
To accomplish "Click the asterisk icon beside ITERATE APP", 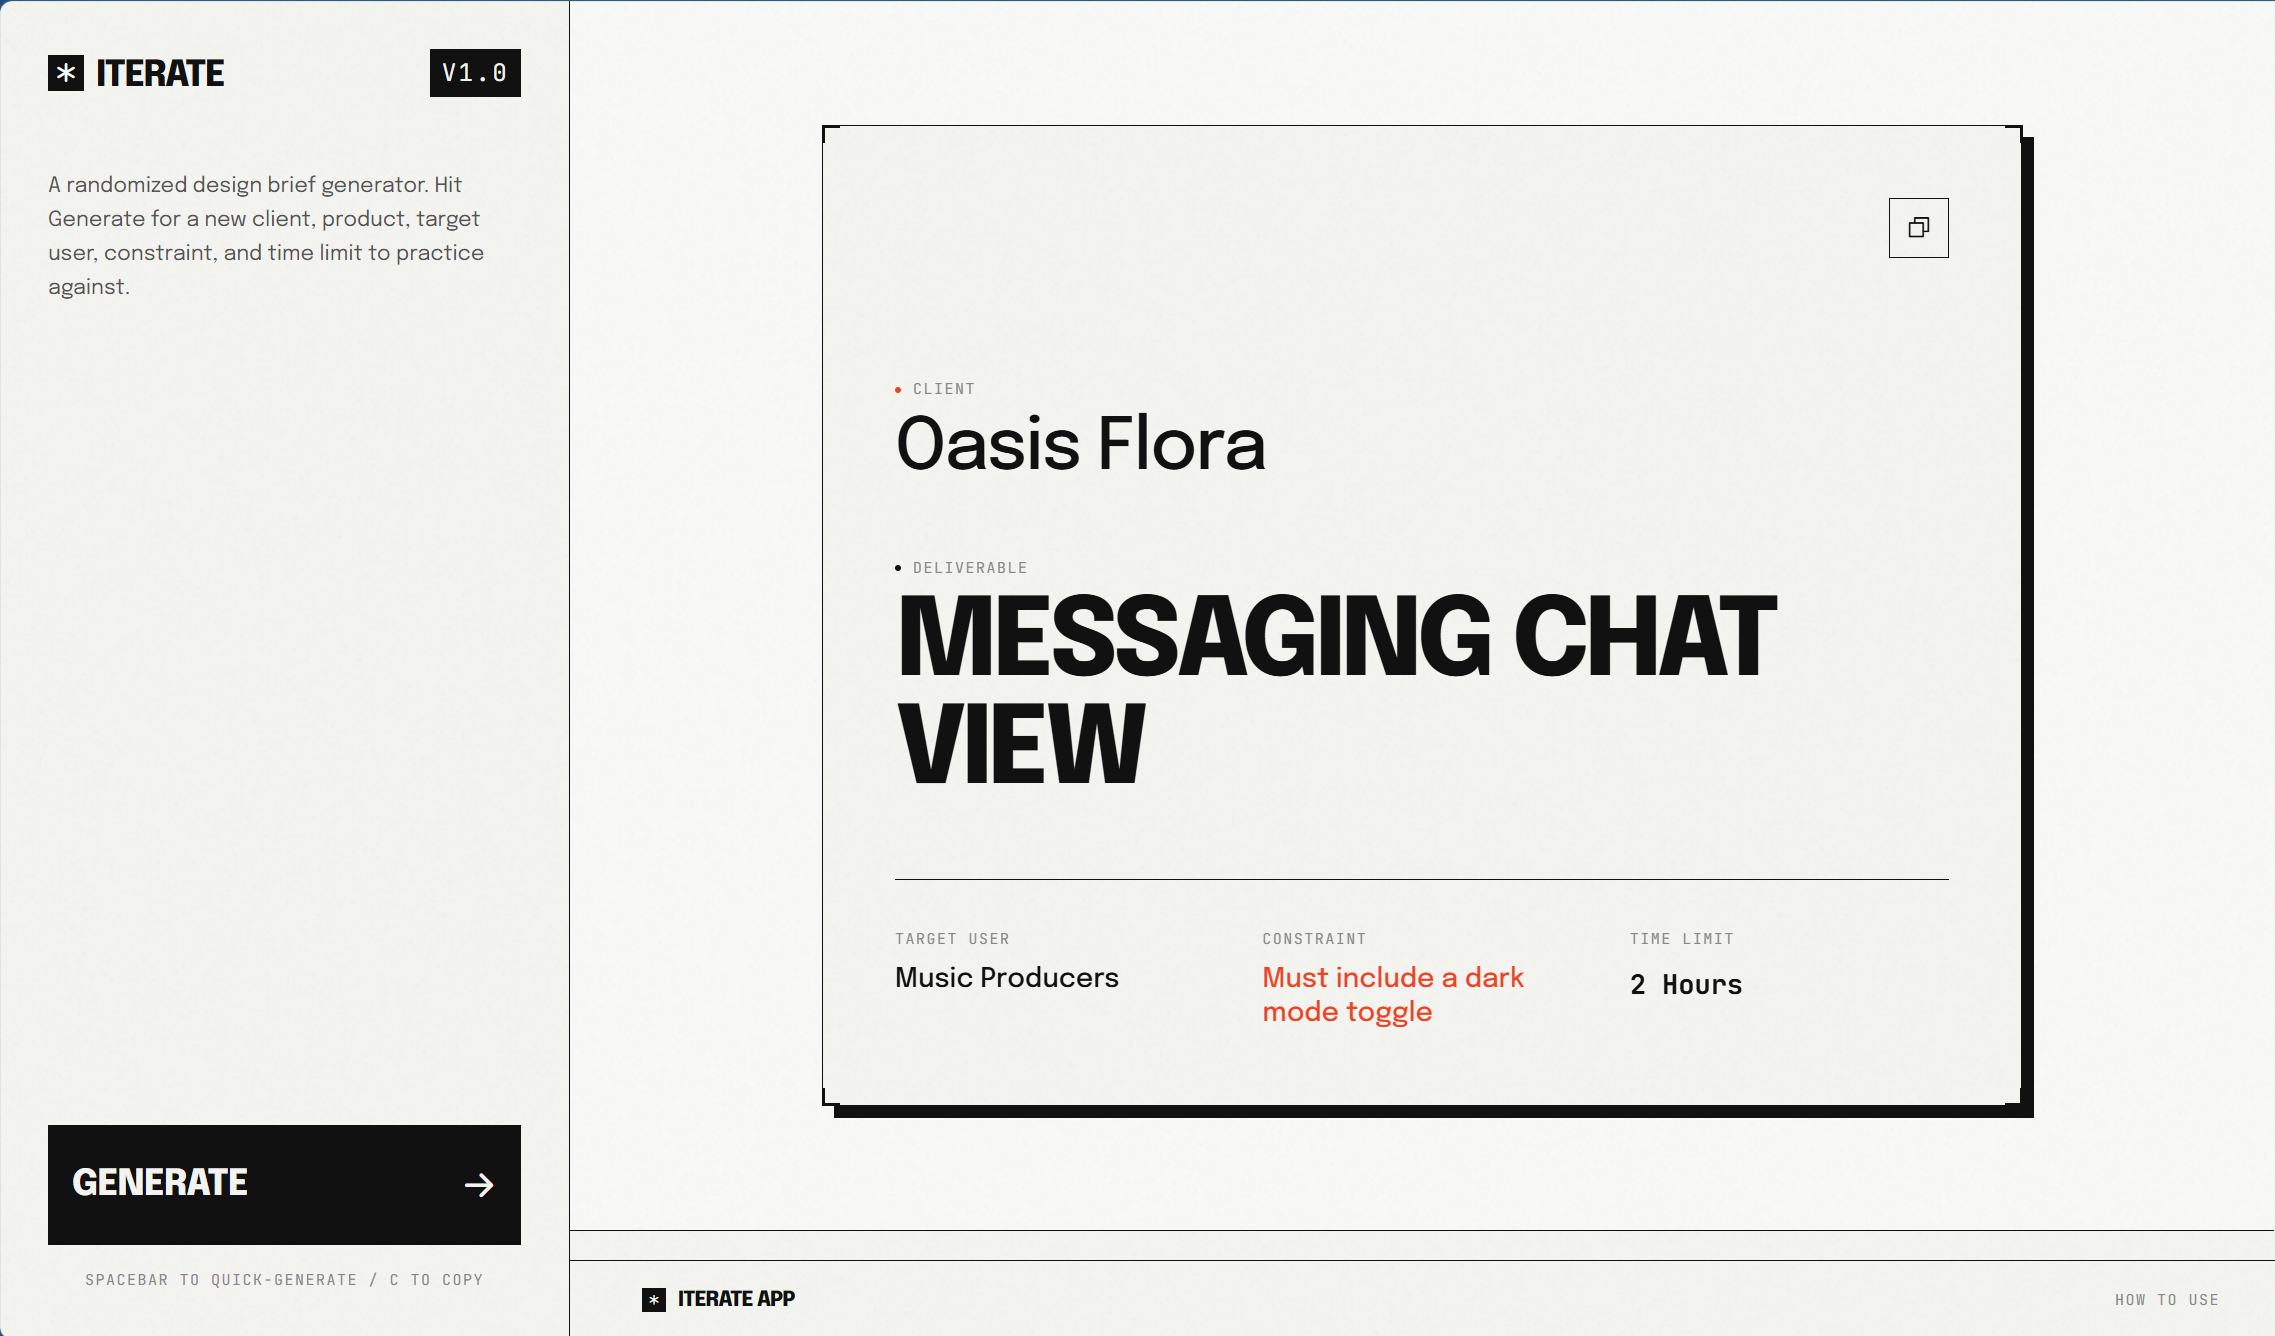I will pyautogui.click(x=655, y=1299).
